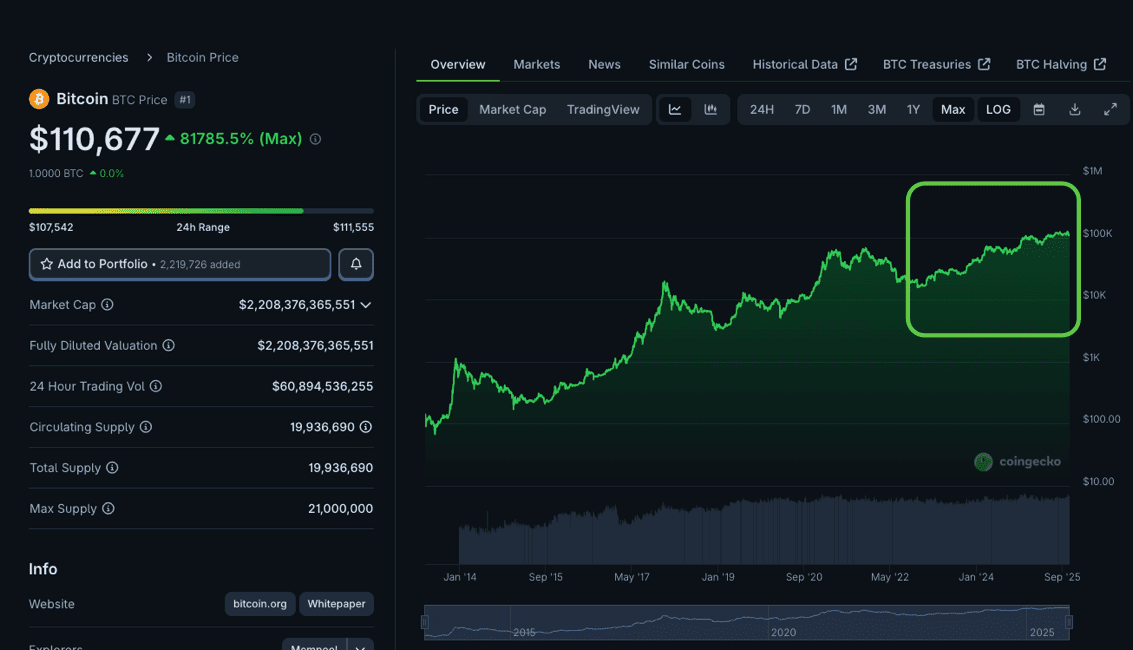Download chart data icon

(x=1075, y=110)
